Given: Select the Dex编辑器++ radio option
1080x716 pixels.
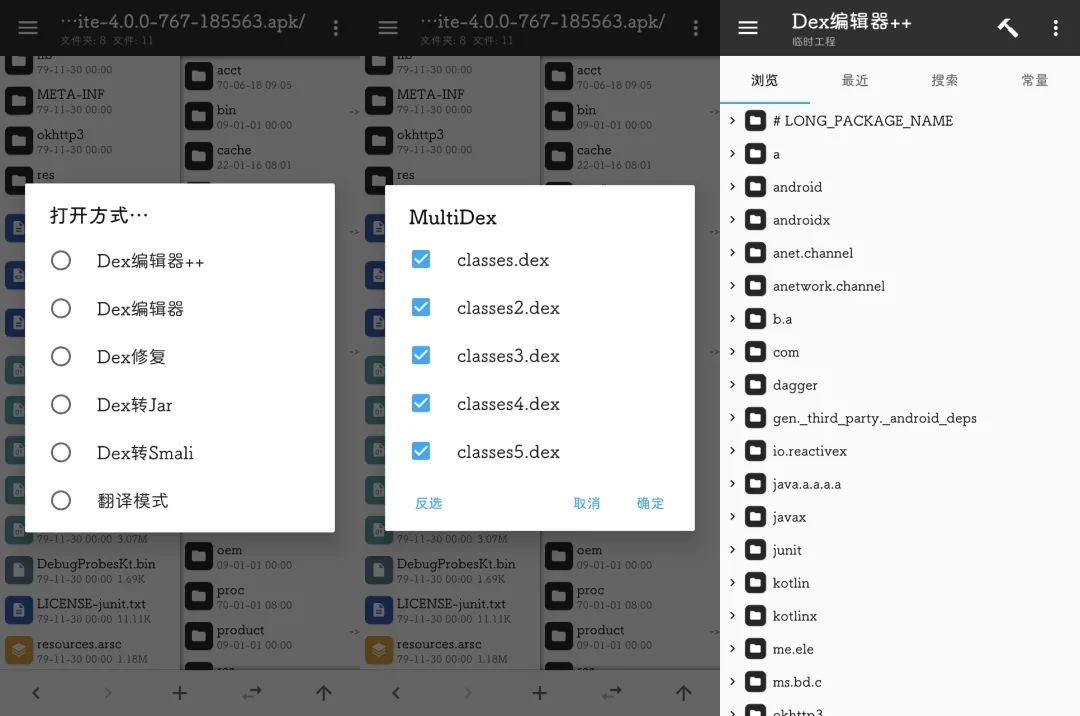Looking at the screenshot, I should pyautogui.click(x=61, y=260).
